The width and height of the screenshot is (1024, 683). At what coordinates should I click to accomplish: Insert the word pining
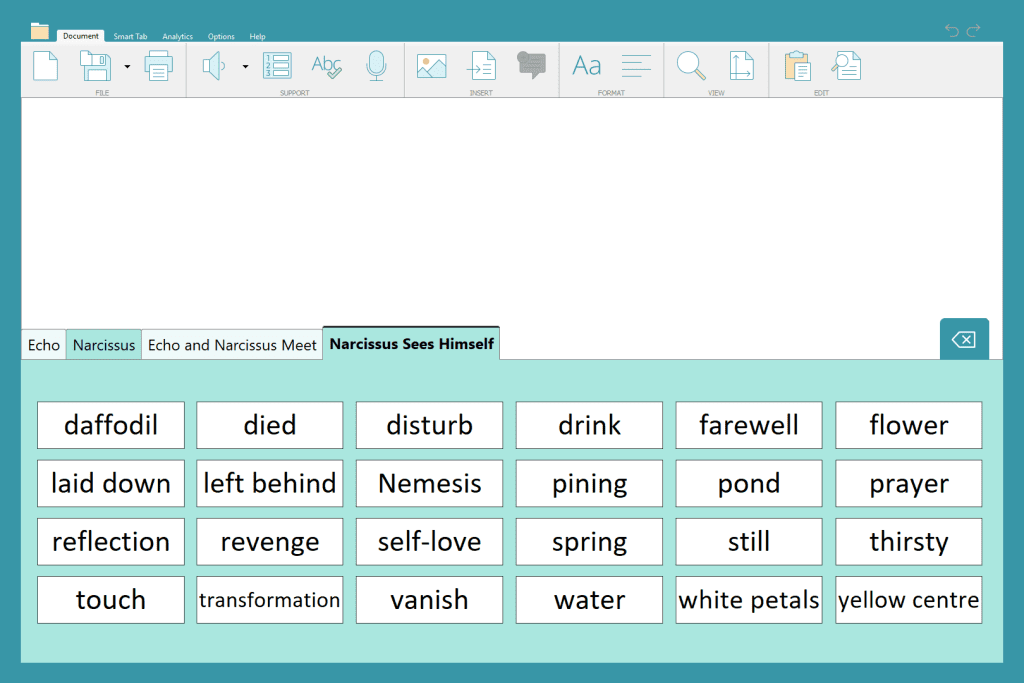[x=589, y=483]
